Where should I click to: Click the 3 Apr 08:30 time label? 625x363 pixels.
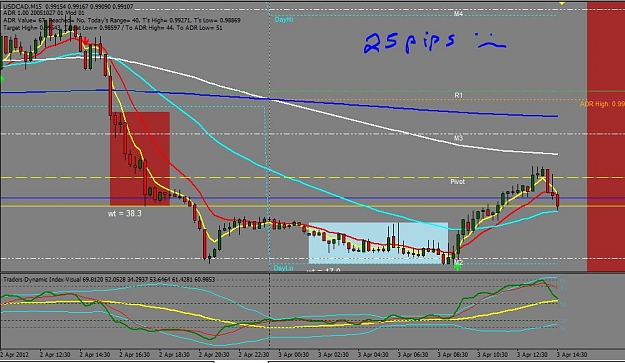point(453,355)
